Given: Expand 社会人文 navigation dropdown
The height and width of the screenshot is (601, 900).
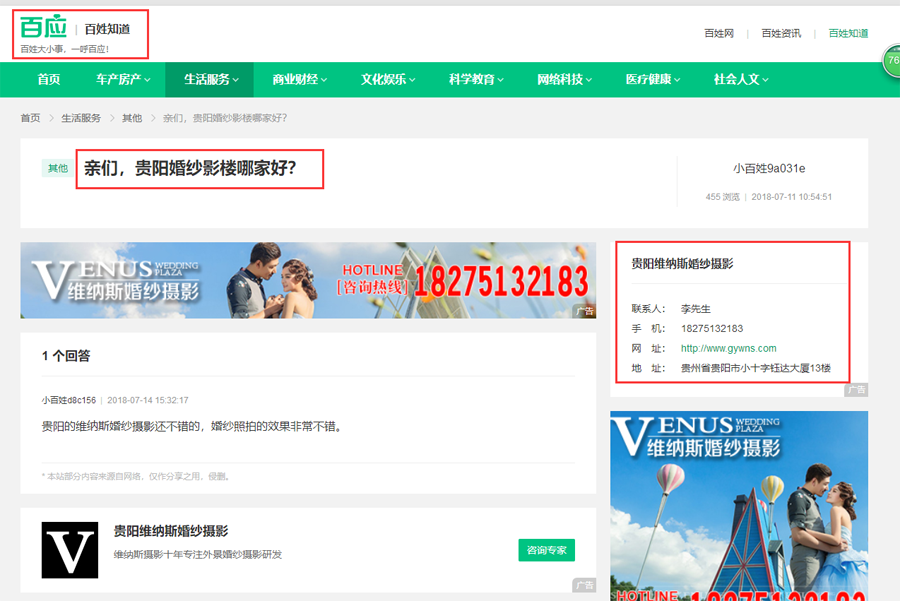Looking at the screenshot, I should pyautogui.click(x=741, y=79).
